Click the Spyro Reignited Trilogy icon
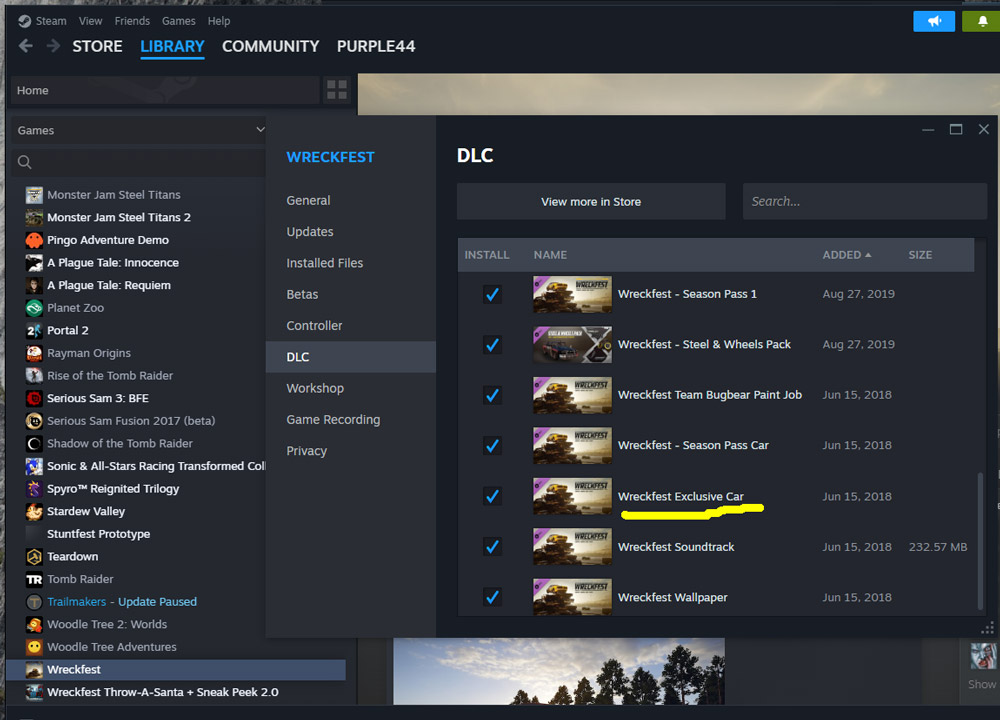 click(x=34, y=489)
